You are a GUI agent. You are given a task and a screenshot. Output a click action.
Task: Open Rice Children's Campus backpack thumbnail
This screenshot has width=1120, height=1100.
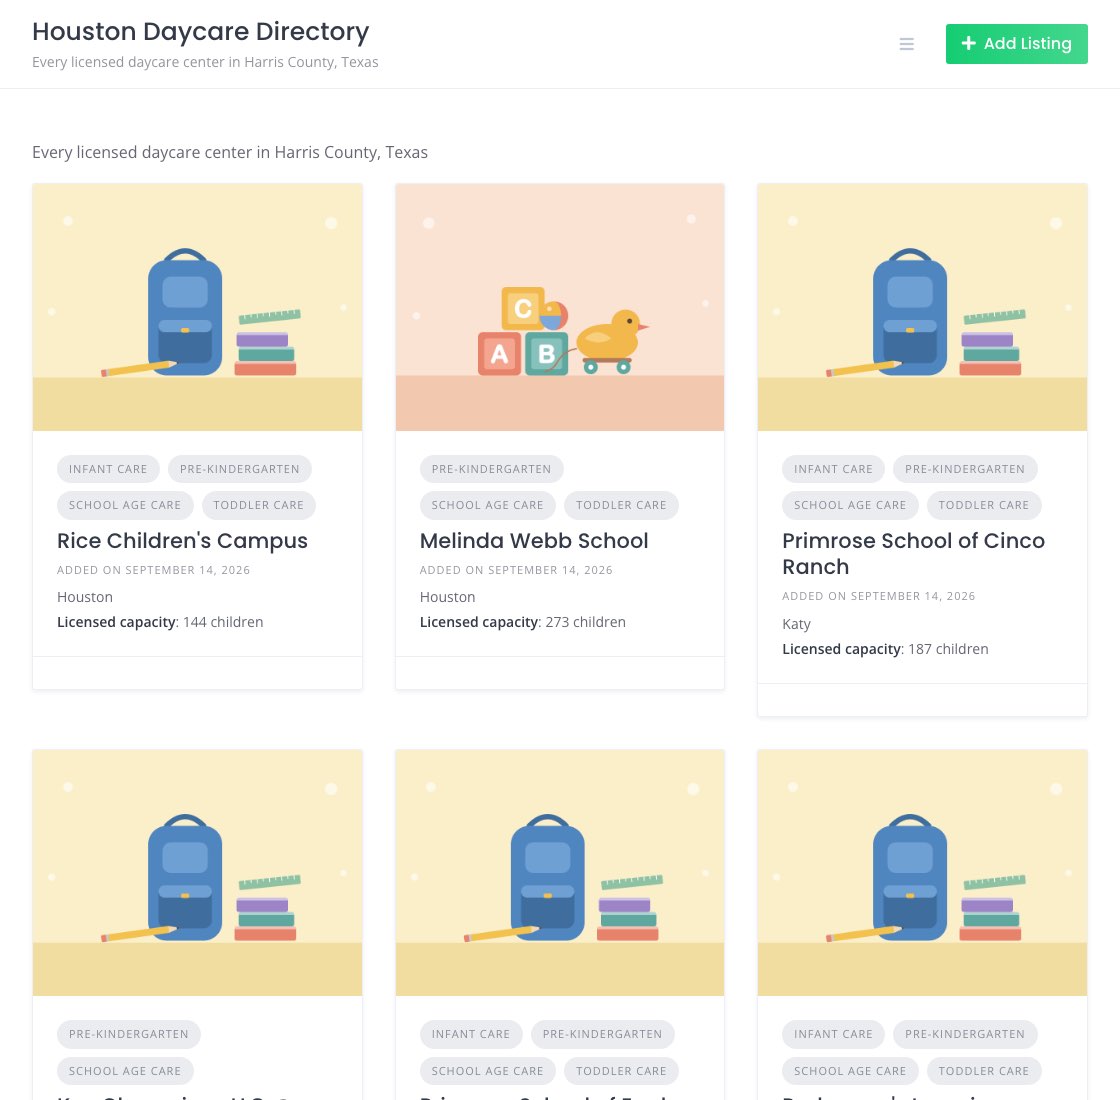197,307
